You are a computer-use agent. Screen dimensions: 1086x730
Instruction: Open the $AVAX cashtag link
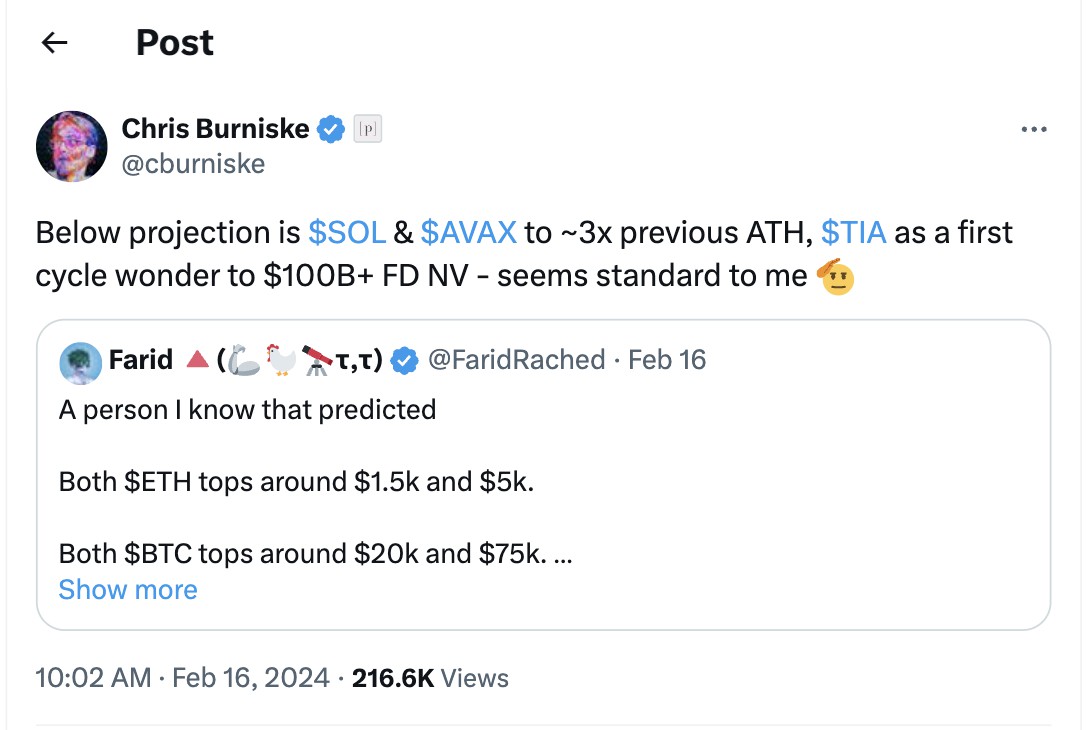click(468, 233)
